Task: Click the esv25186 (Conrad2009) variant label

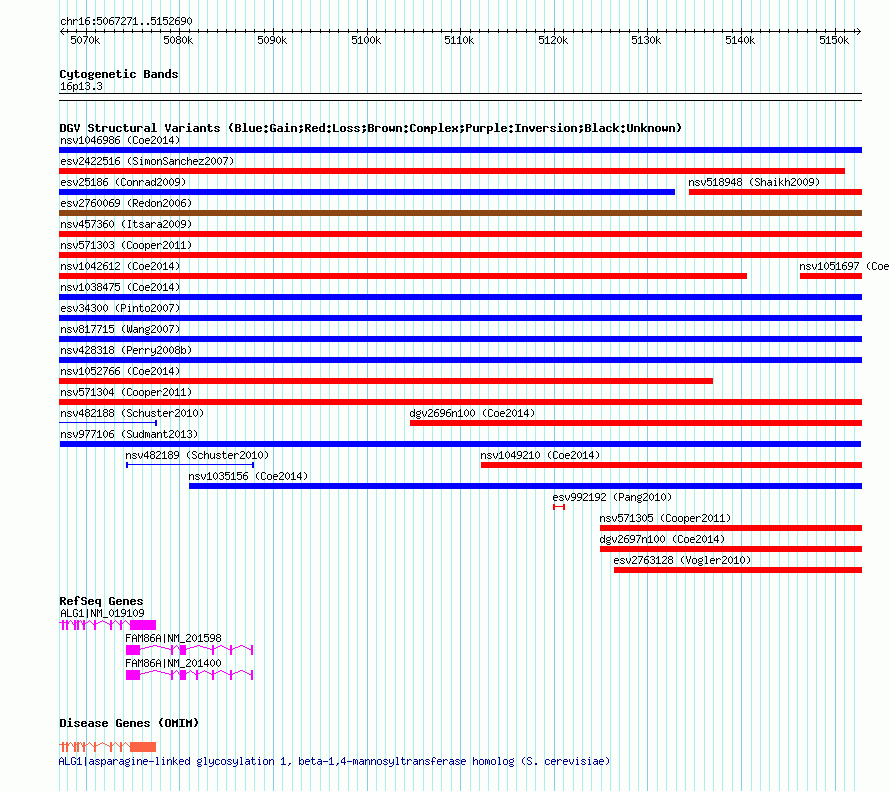Action: (123, 182)
